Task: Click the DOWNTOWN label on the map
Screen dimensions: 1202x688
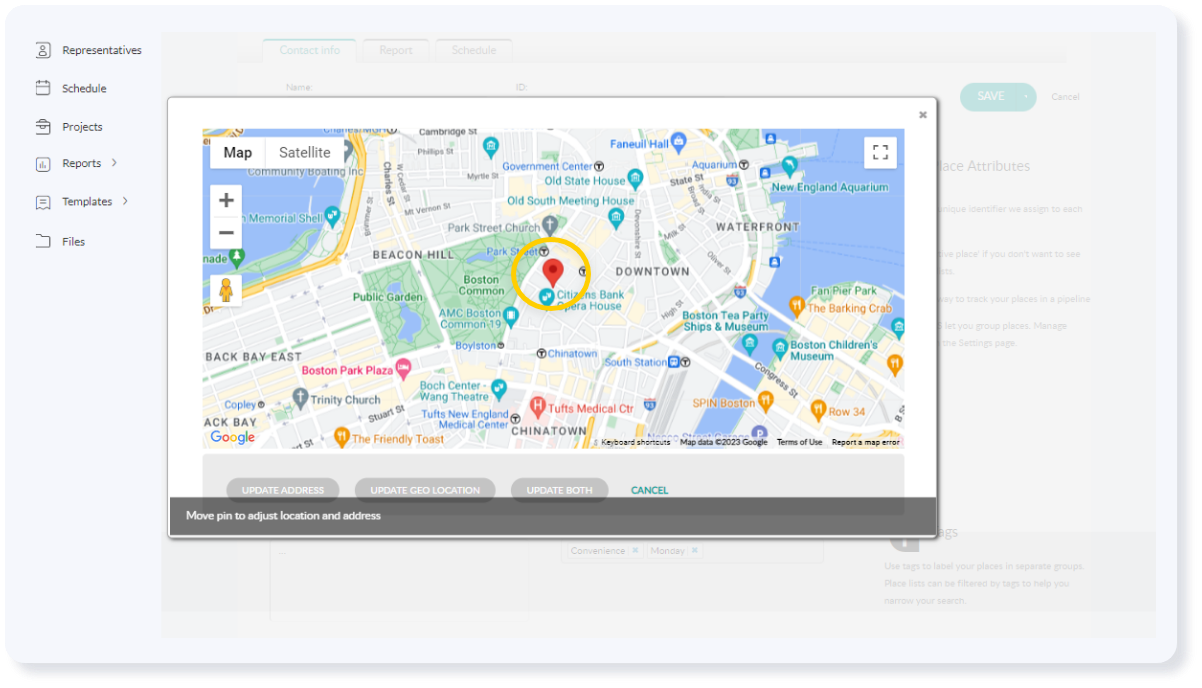Action: pyautogui.click(x=652, y=271)
